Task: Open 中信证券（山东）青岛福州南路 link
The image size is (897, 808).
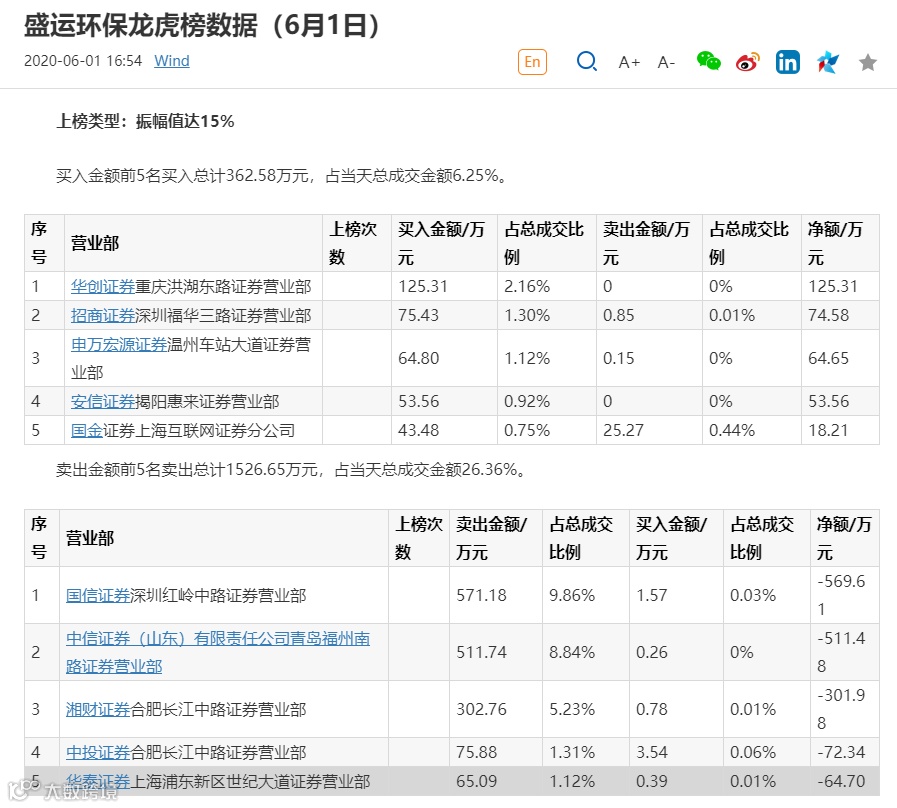Action: click(218, 652)
